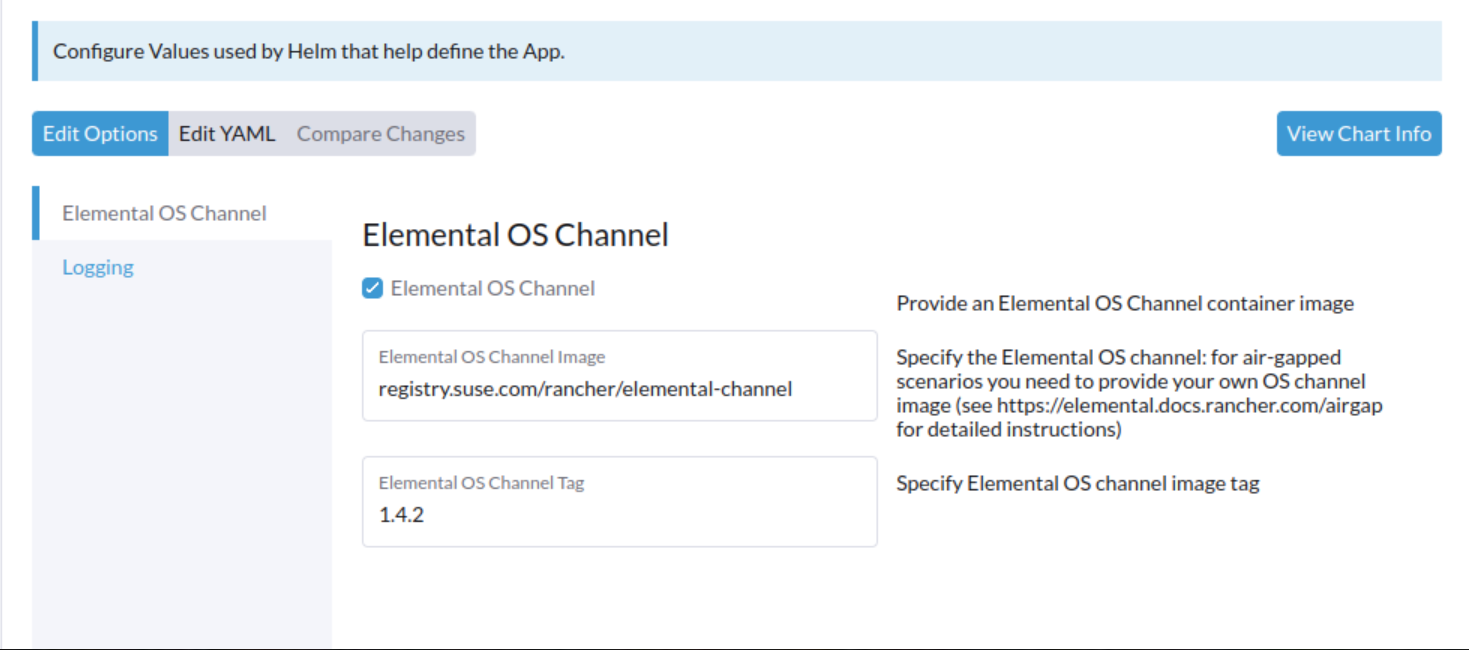Image resolution: width=1469 pixels, height=650 pixels.
Task: Click the Elemental OS Channel Image field
Action: pyautogui.click(x=620, y=388)
